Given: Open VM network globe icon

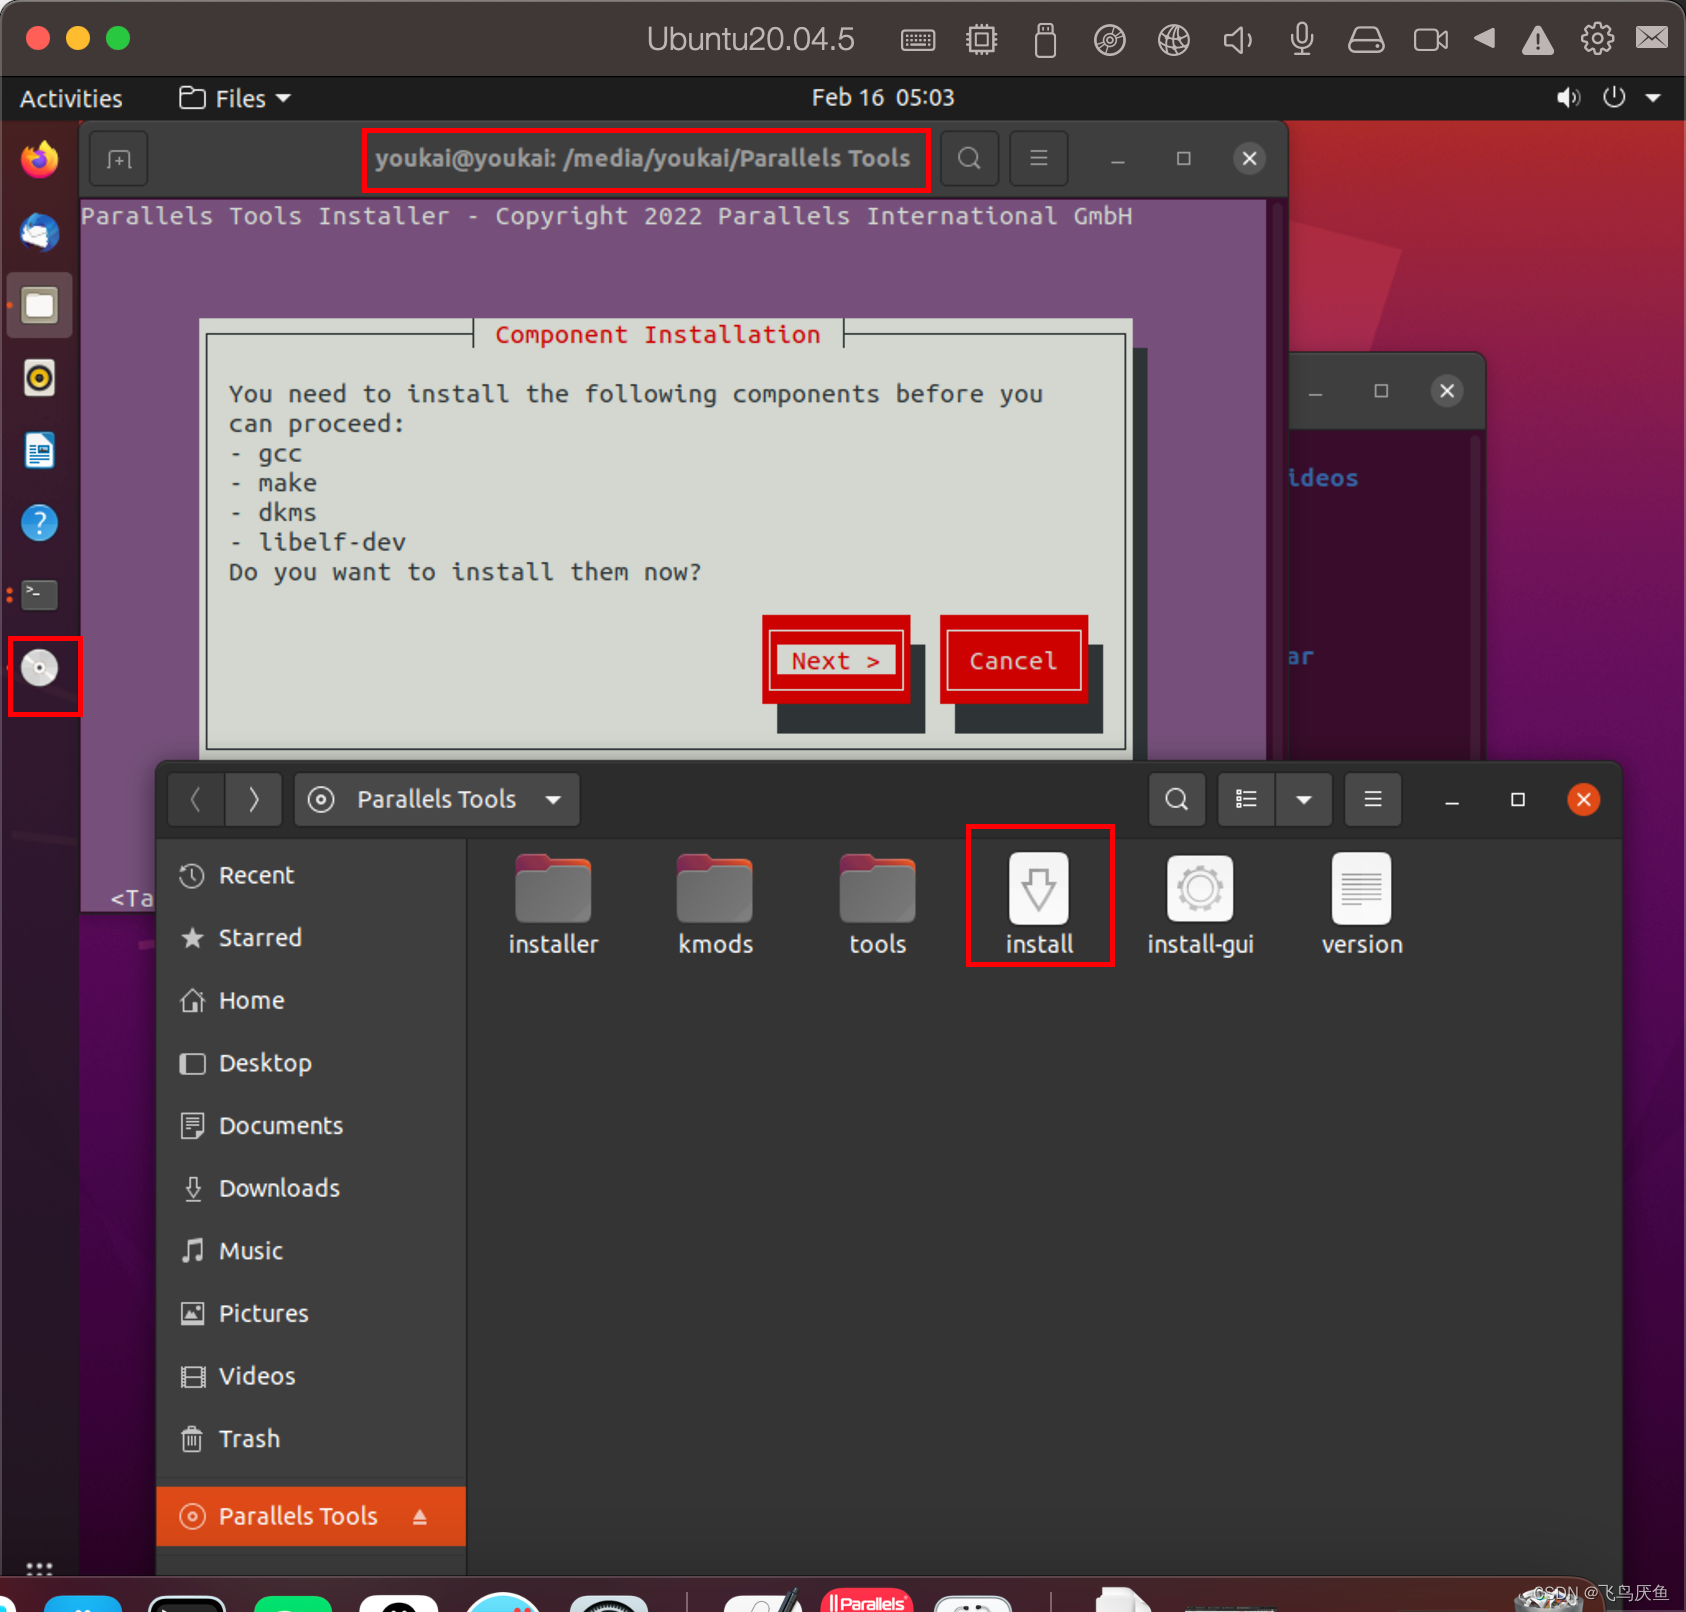Looking at the screenshot, I should [x=1174, y=40].
